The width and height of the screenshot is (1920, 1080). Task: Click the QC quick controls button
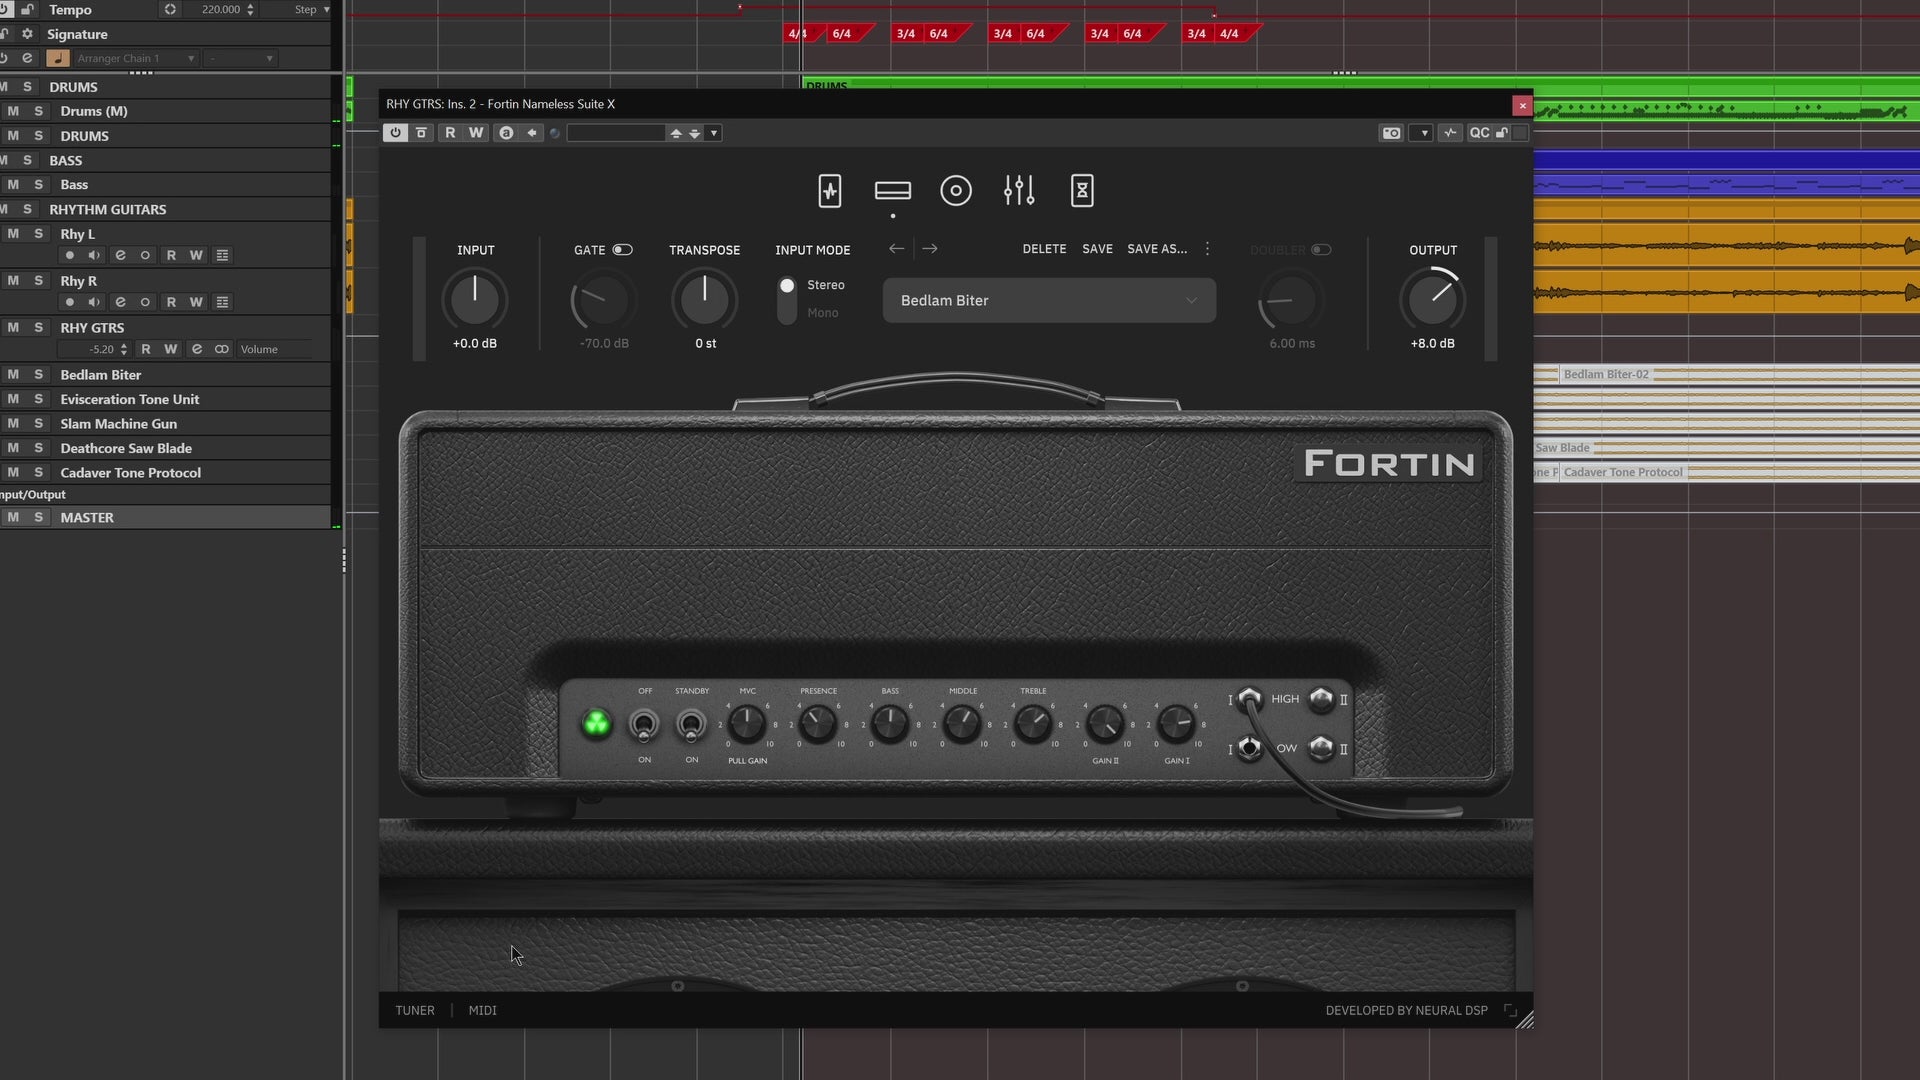click(x=1479, y=133)
